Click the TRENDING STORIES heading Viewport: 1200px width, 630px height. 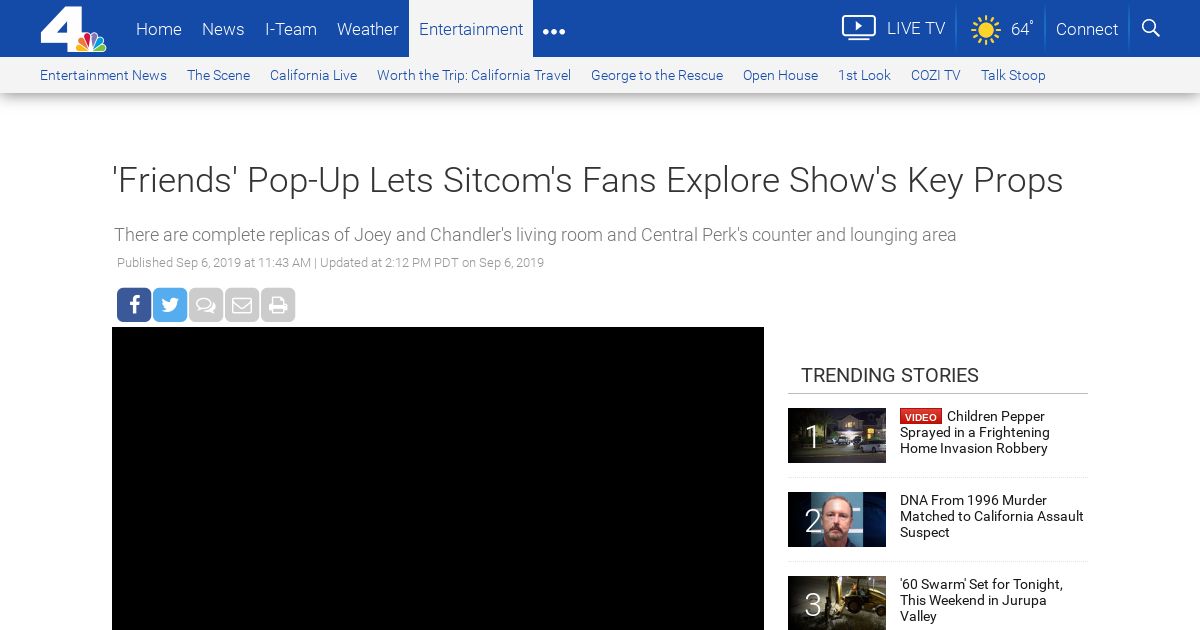click(x=890, y=375)
